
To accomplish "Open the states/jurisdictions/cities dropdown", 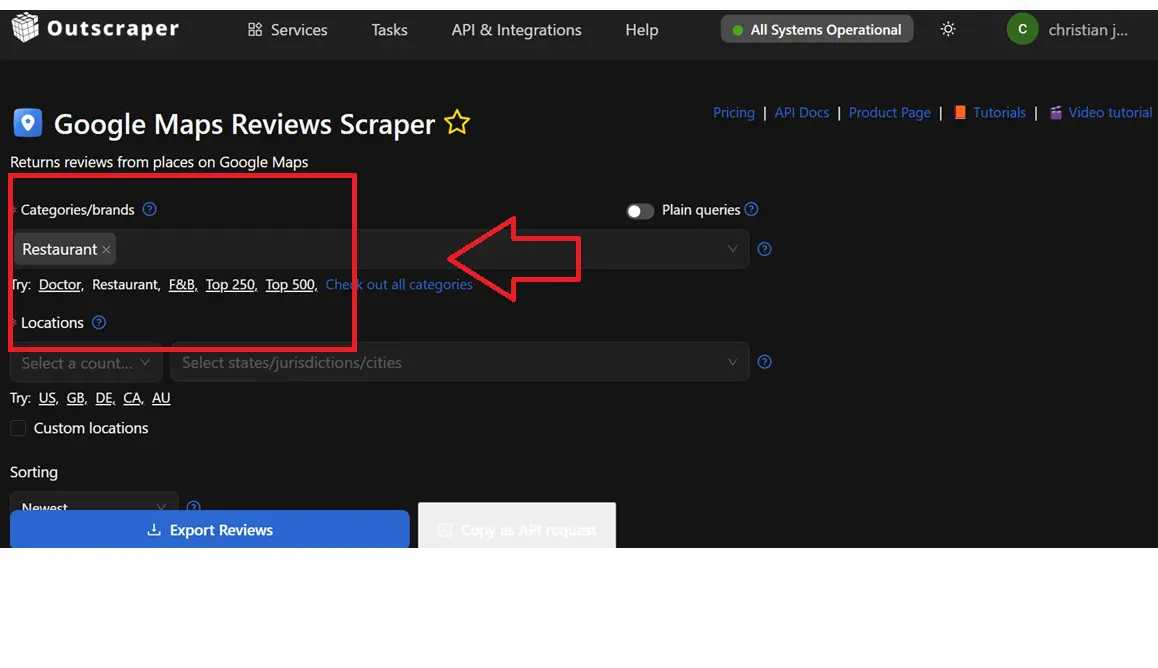I will pos(459,363).
